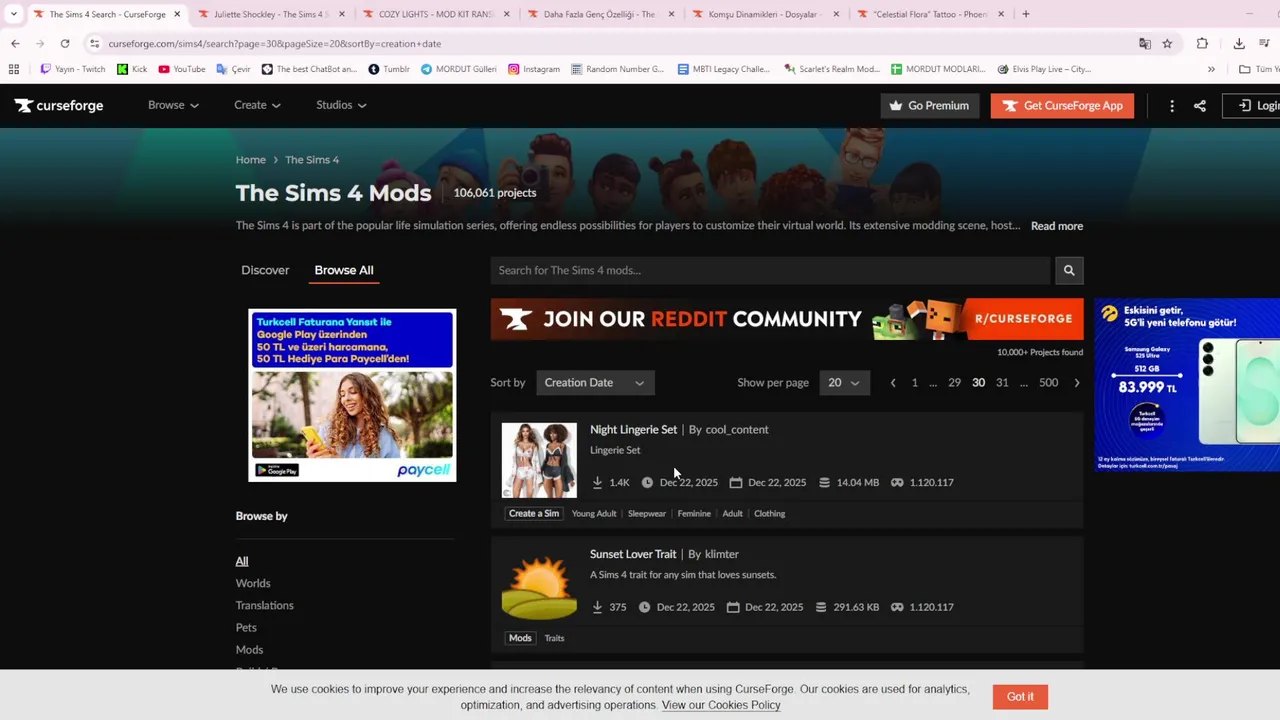Switch to Browse All tab
This screenshot has width=1280, height=720.
pos(344,270)
